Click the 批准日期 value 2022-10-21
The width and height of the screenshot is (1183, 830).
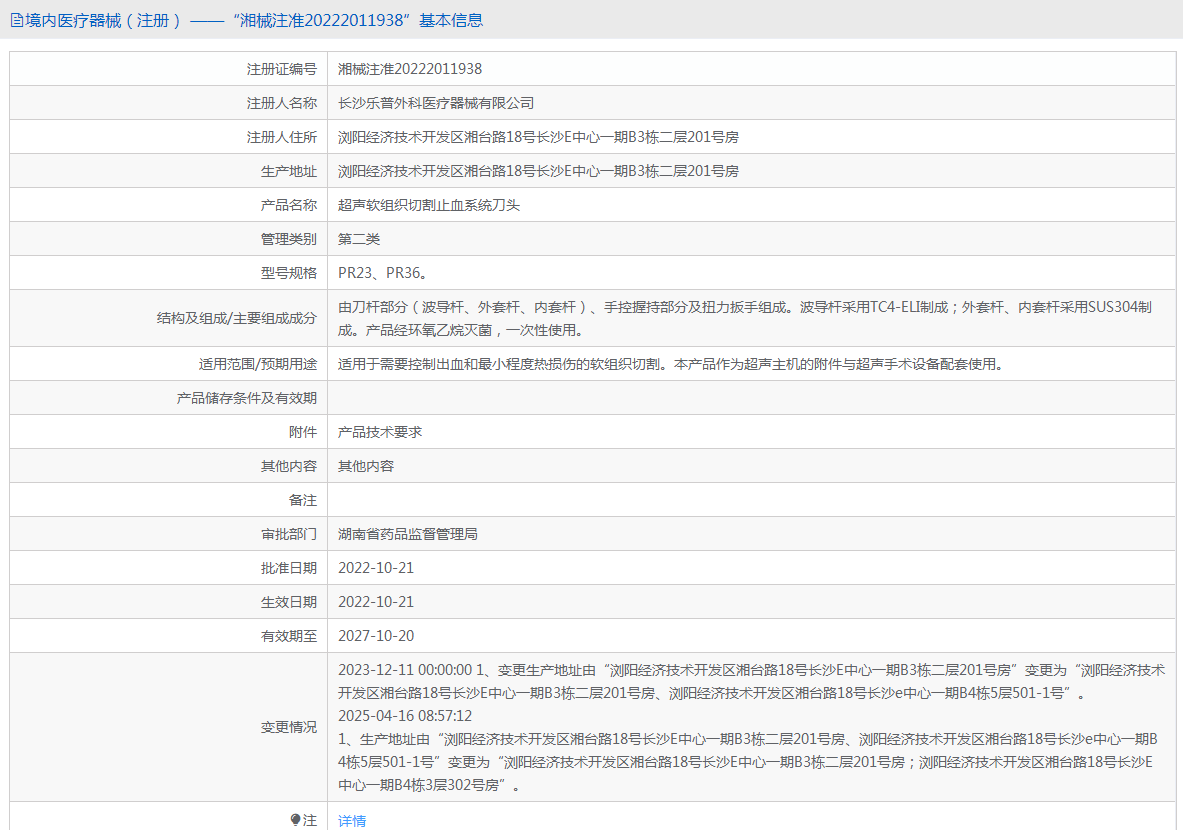pos(376,568)
